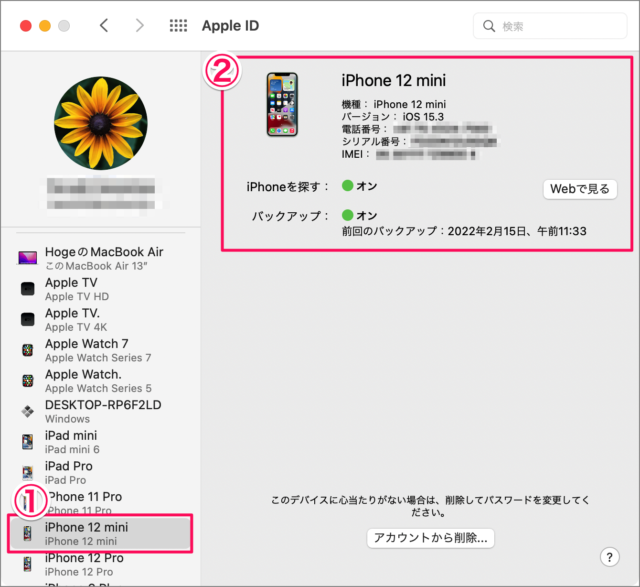640x587 pixels.
Task: Click アカウントから削除 button
Action: point(430,538)
